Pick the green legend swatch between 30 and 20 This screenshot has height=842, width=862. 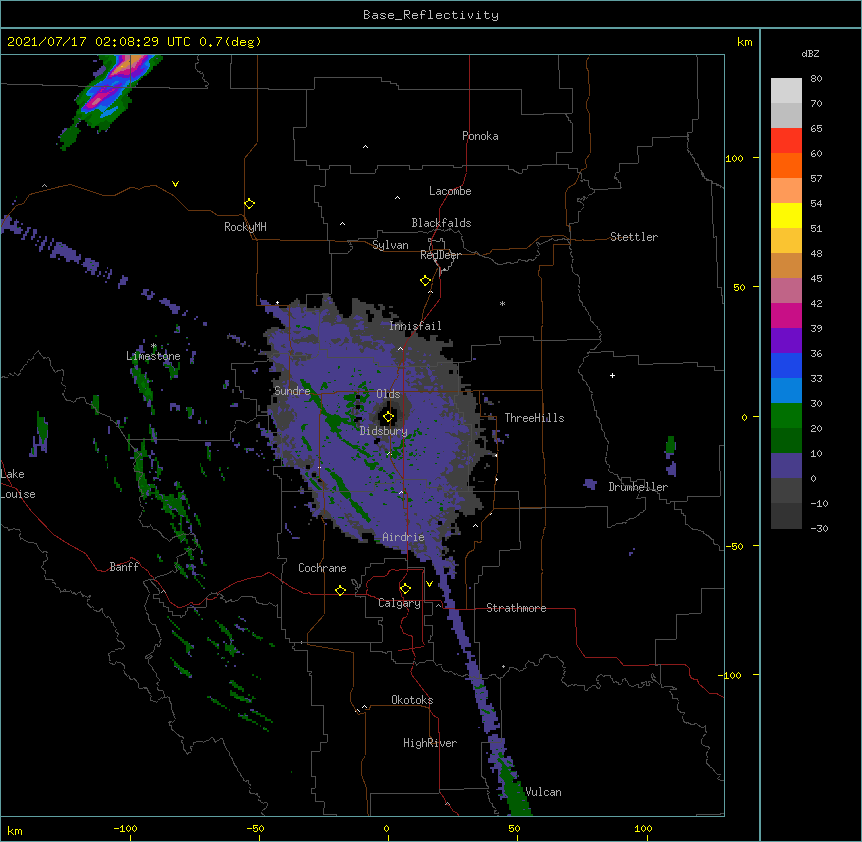click(786, 416)
